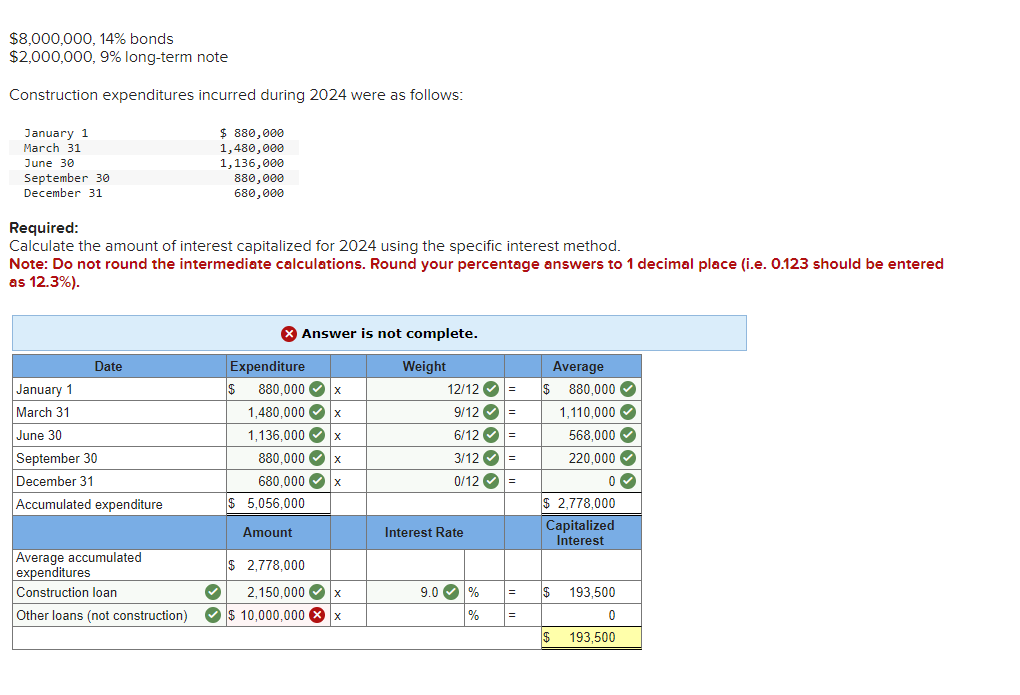Screen dimensions: 1020x695
Task: Click 'Accumulated expenditure' row label
Action: (x=89, y=504)
